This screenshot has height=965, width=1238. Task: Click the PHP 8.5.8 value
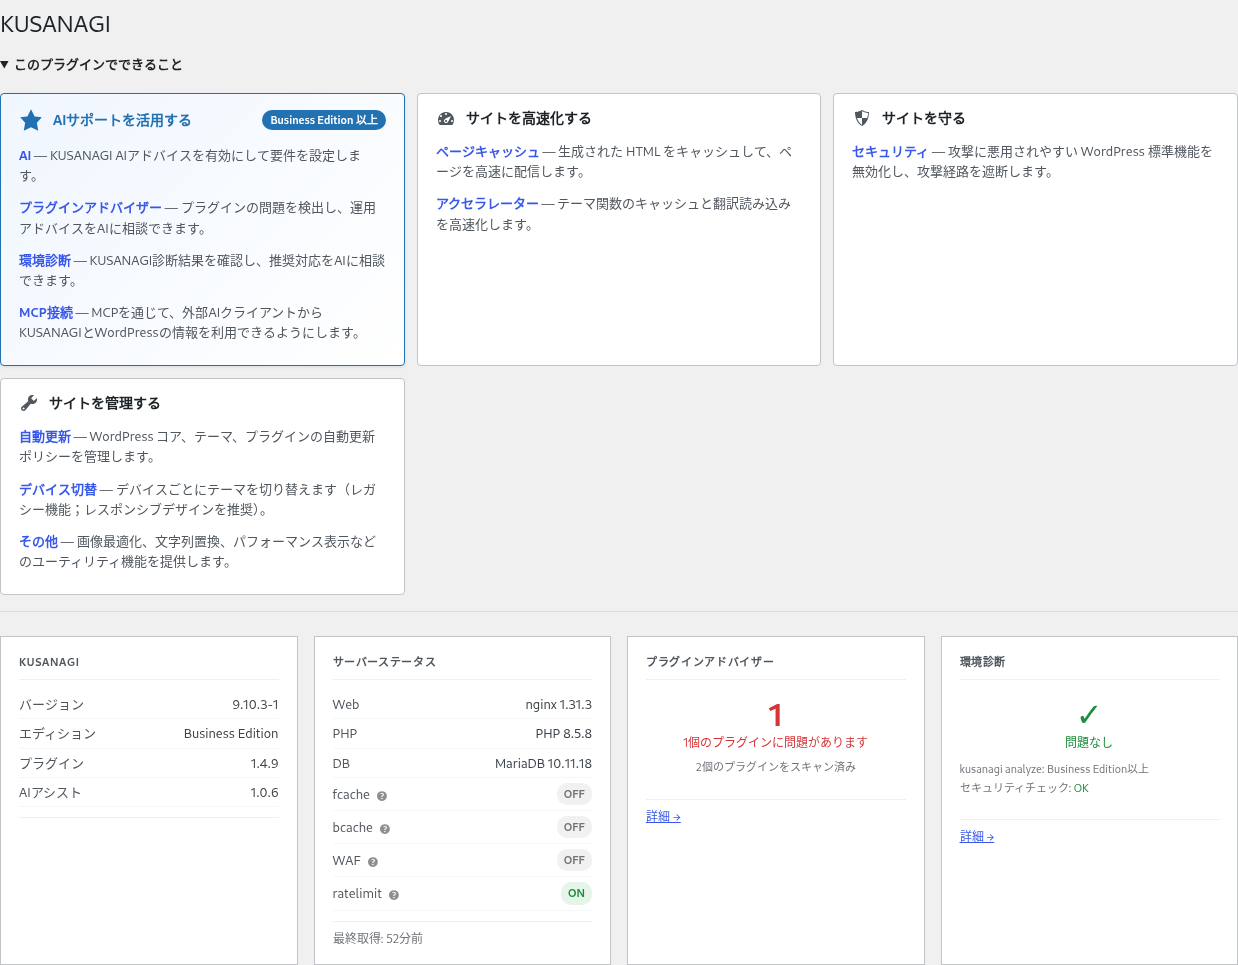coord(564,733)
